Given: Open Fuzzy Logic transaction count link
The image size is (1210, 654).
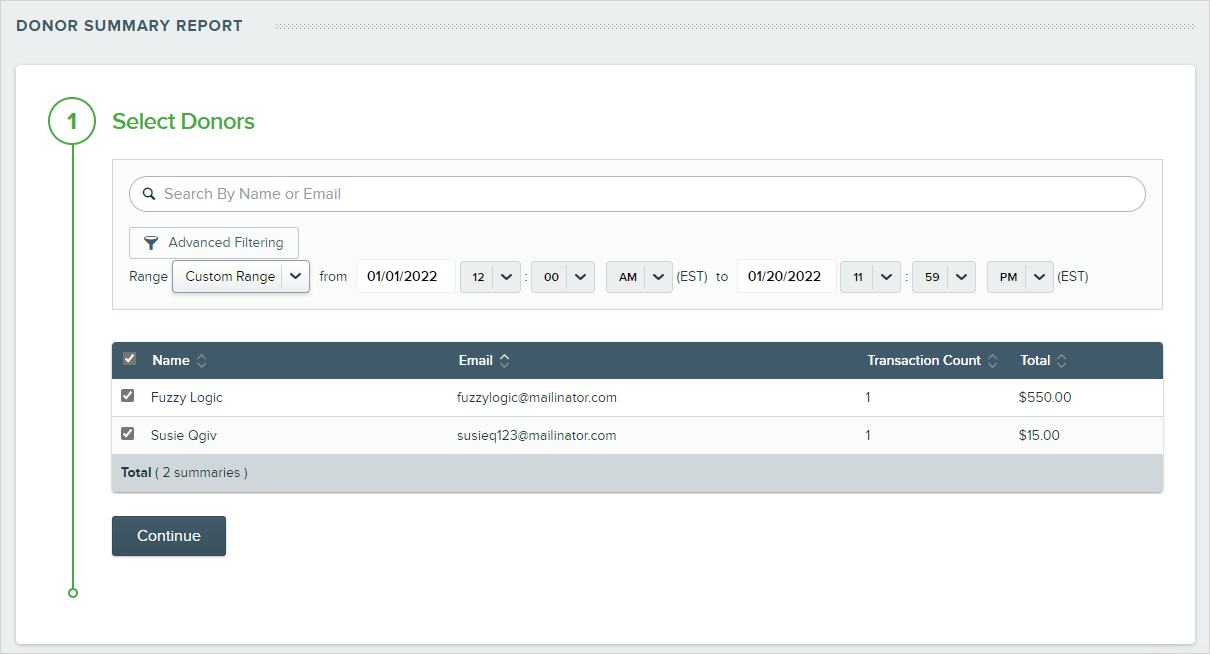Looking at the screenshot, I should click(868, 397).
